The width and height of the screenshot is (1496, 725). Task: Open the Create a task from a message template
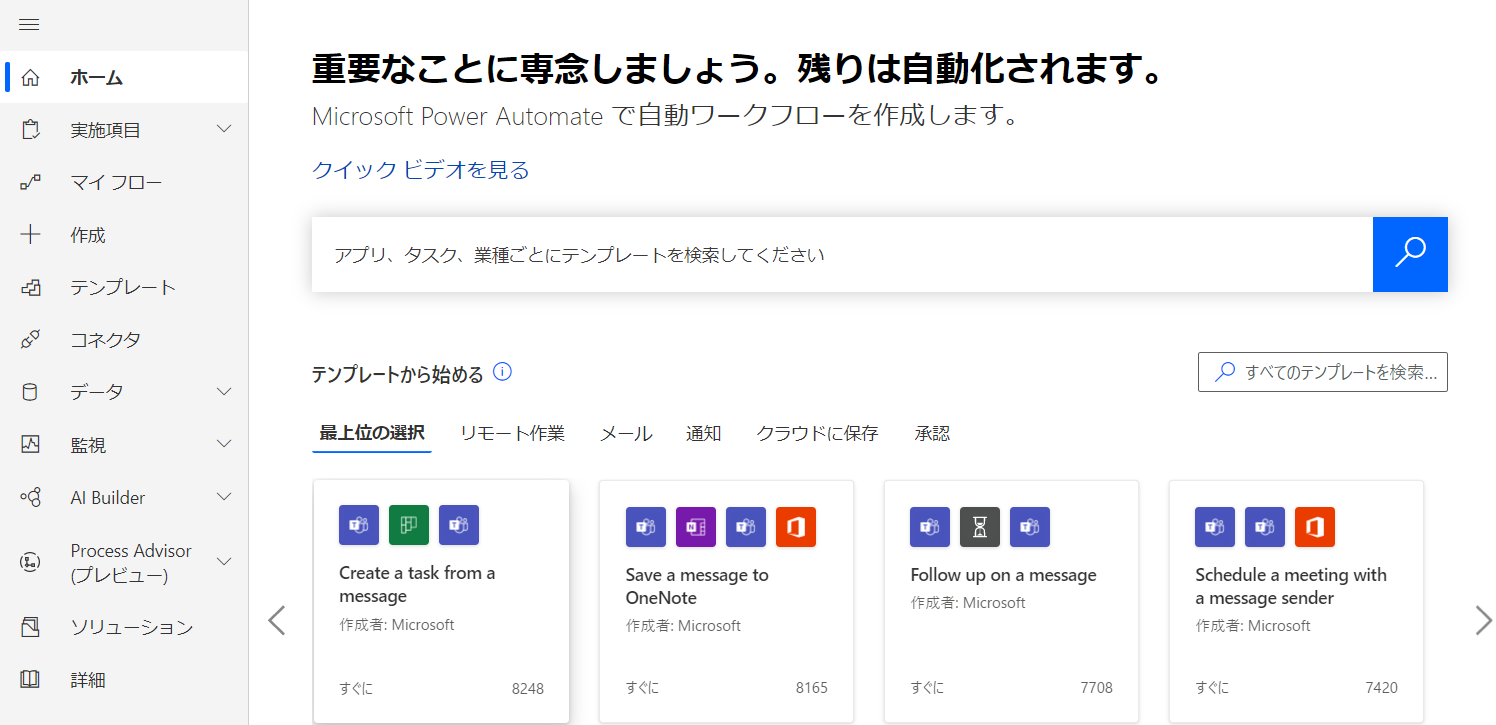[x=441, y=601]
